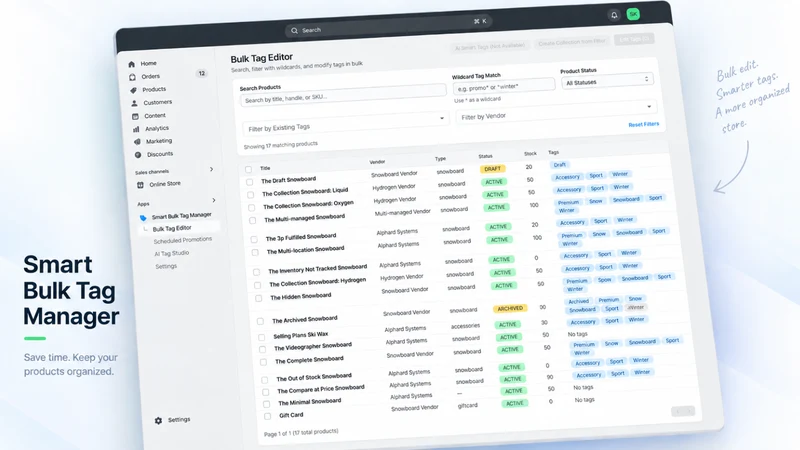Screen dimensions: 800x450
Task: Select the Bulk Tag Editor sub-item
Action: tap(172, 229)
